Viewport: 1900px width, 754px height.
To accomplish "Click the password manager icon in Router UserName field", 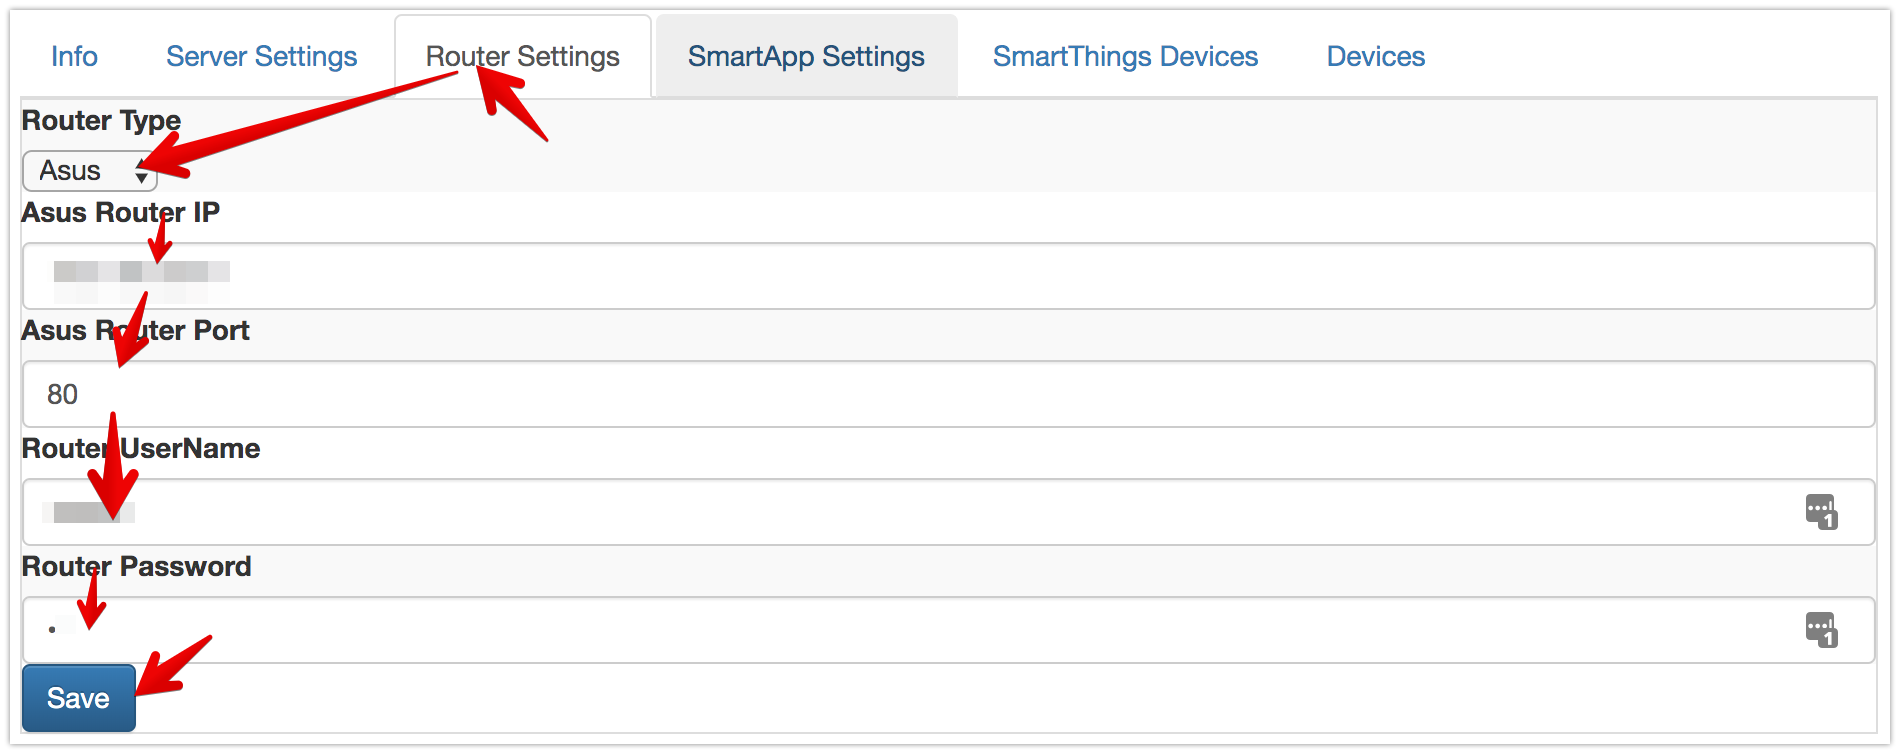I will pos(1820,512).
